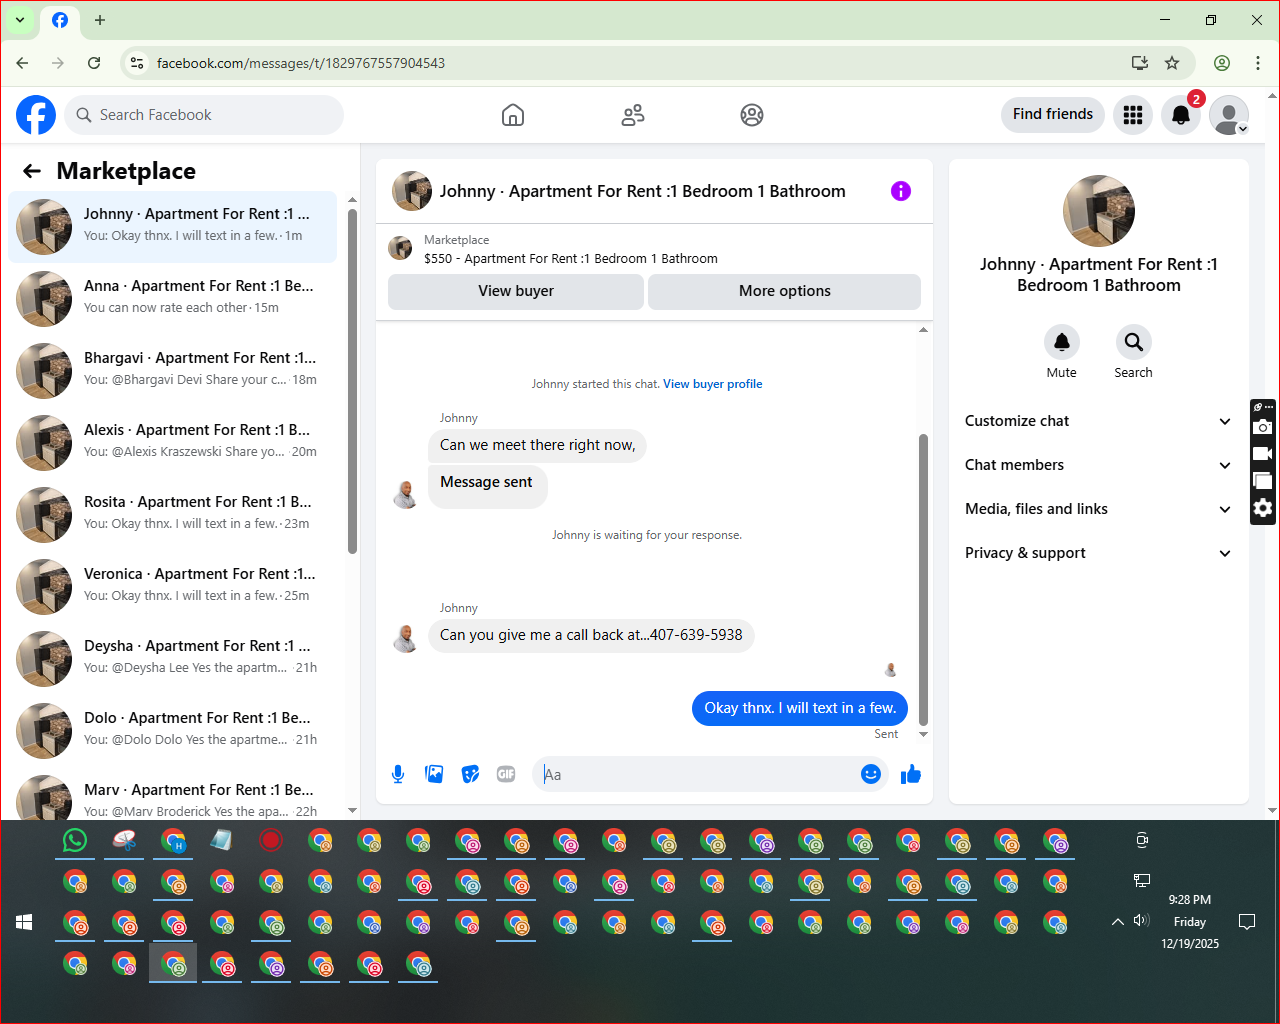The image size is (1280, 1024).
Task: Click the More options button
Action: (x=784, y=291)
